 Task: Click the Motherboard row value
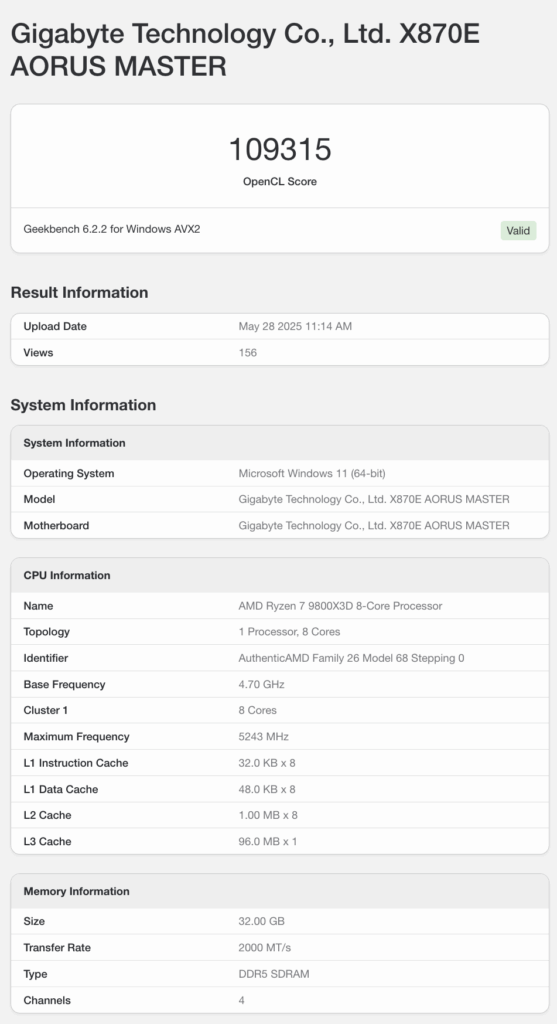(374, 526)
